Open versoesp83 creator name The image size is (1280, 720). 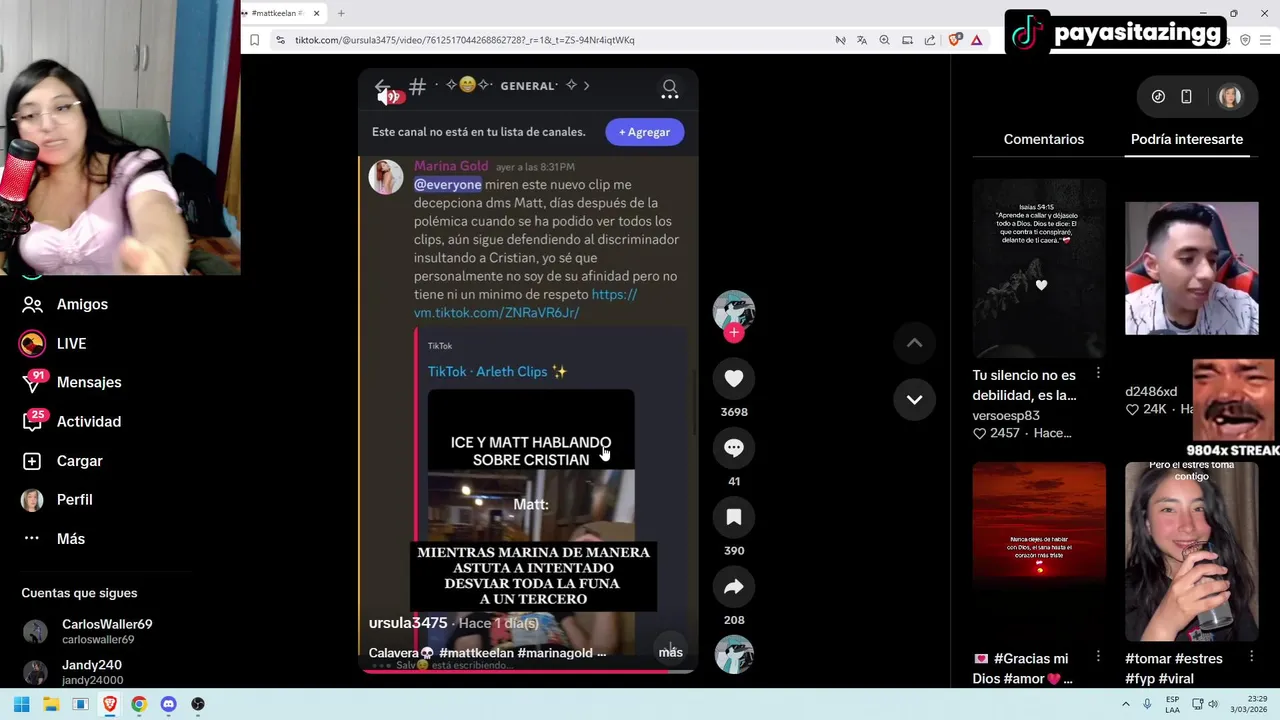pos(1006,415)
